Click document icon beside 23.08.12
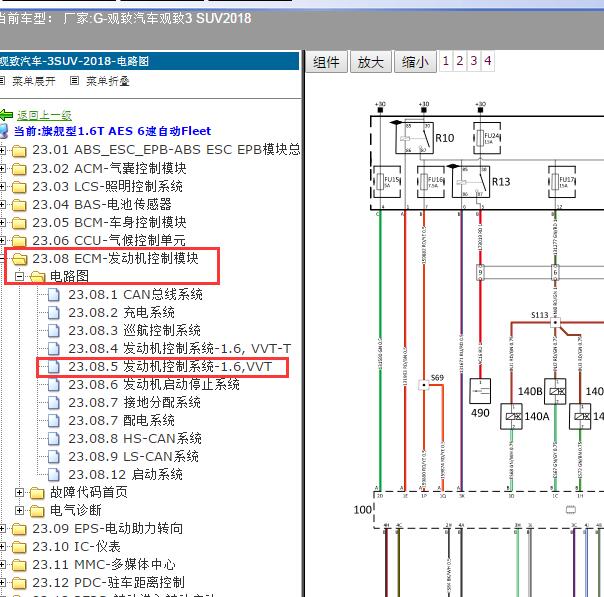This screenshot has width=604, height=597. tap(54, 475)
